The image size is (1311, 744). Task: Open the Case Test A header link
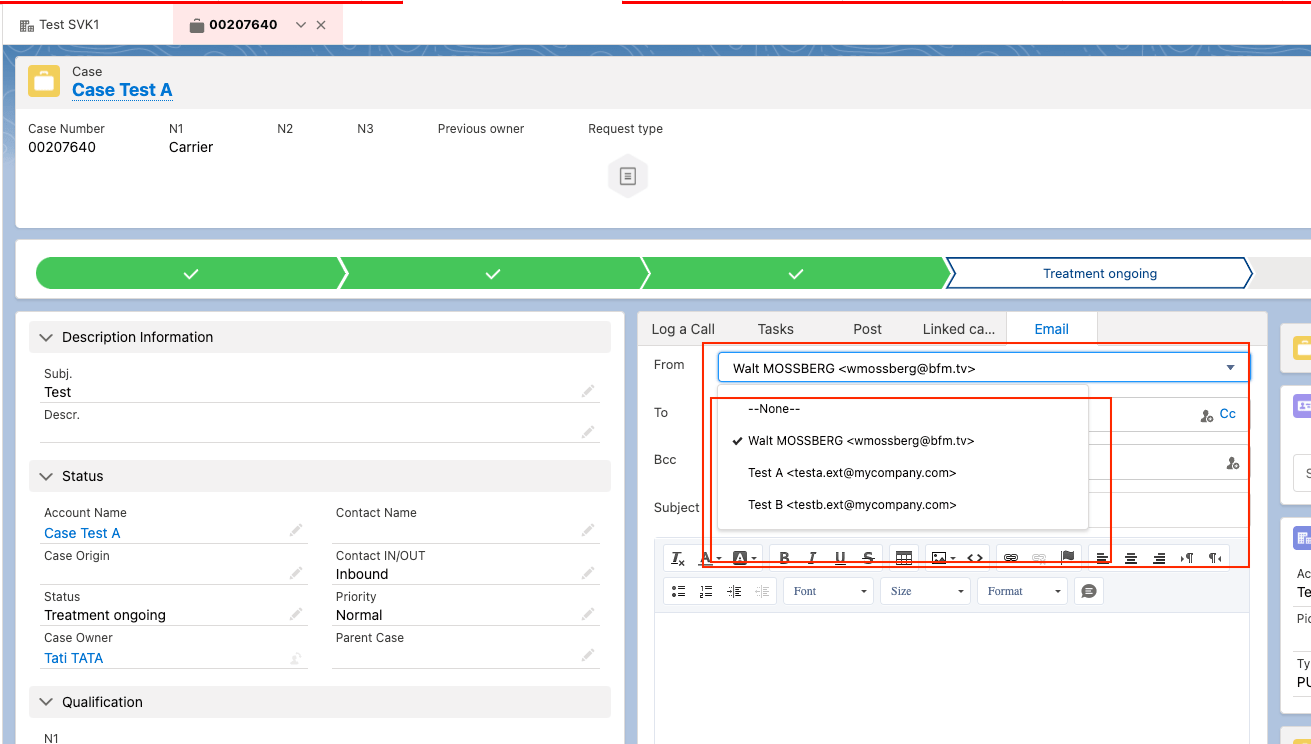(x=122, y=90)
